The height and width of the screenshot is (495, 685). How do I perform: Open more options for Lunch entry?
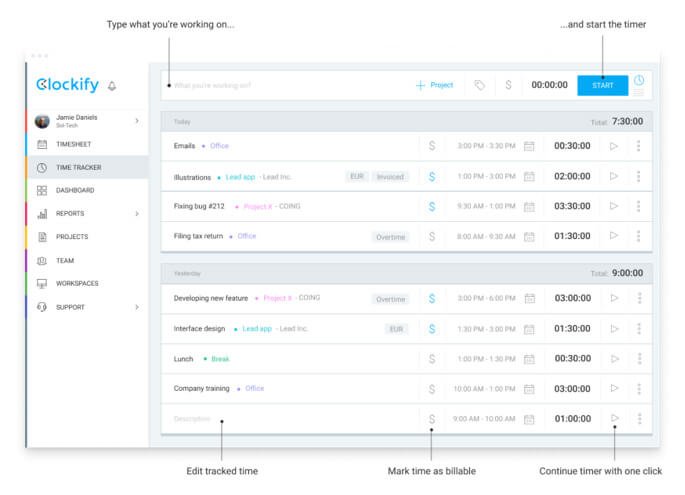point(639,359)
